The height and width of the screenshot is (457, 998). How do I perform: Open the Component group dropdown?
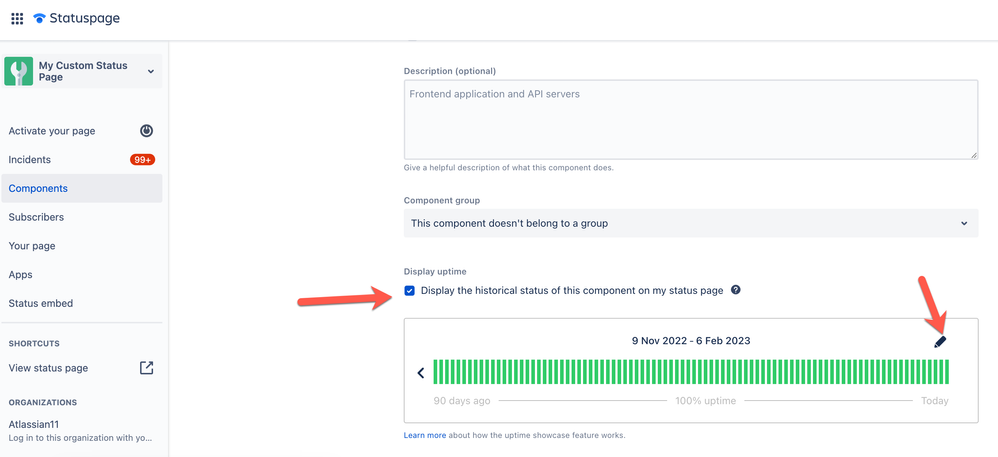(691, 223)
